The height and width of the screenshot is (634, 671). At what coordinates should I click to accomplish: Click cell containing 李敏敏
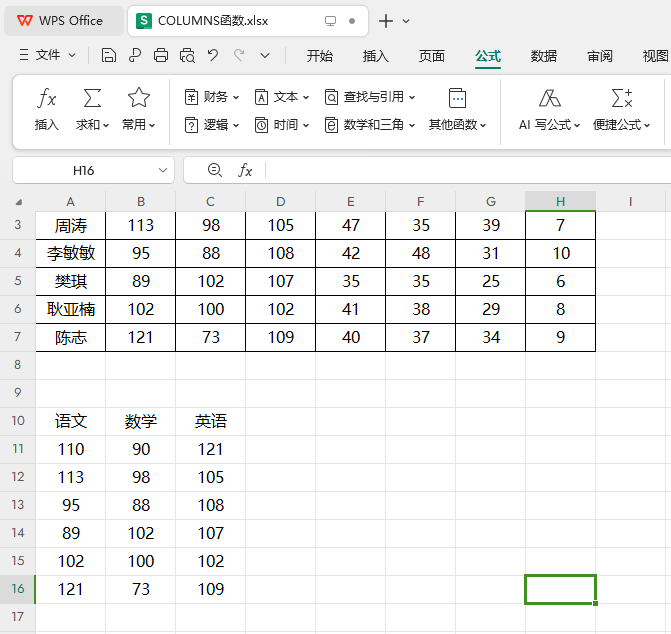pyautogui.click(x=71, y=253)
